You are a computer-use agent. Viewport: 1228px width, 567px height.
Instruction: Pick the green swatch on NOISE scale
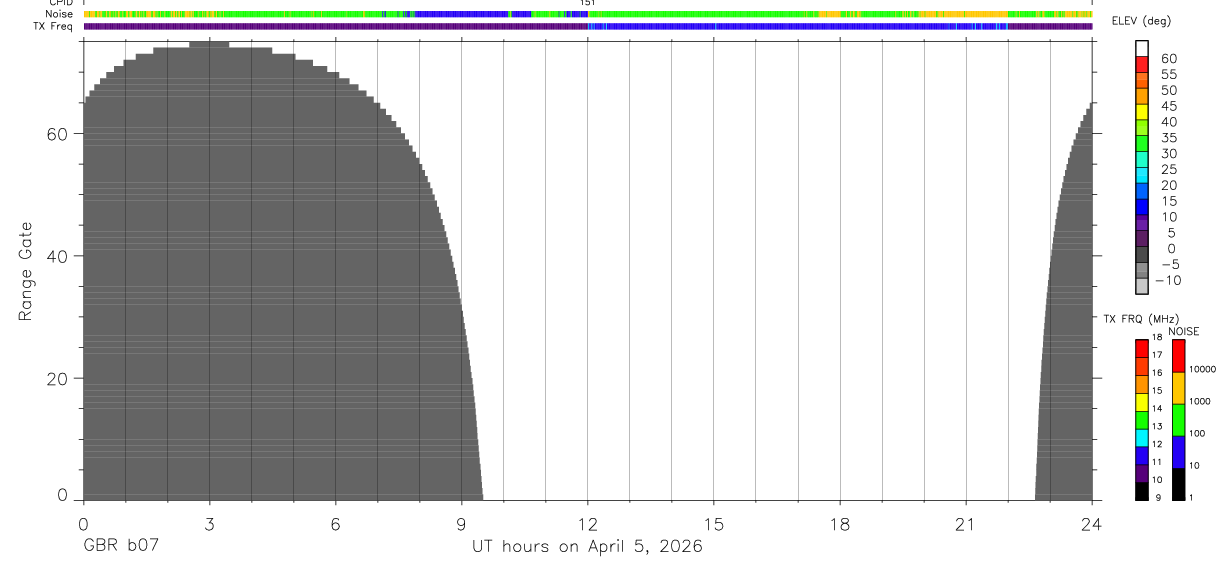tap(1178, 420)
